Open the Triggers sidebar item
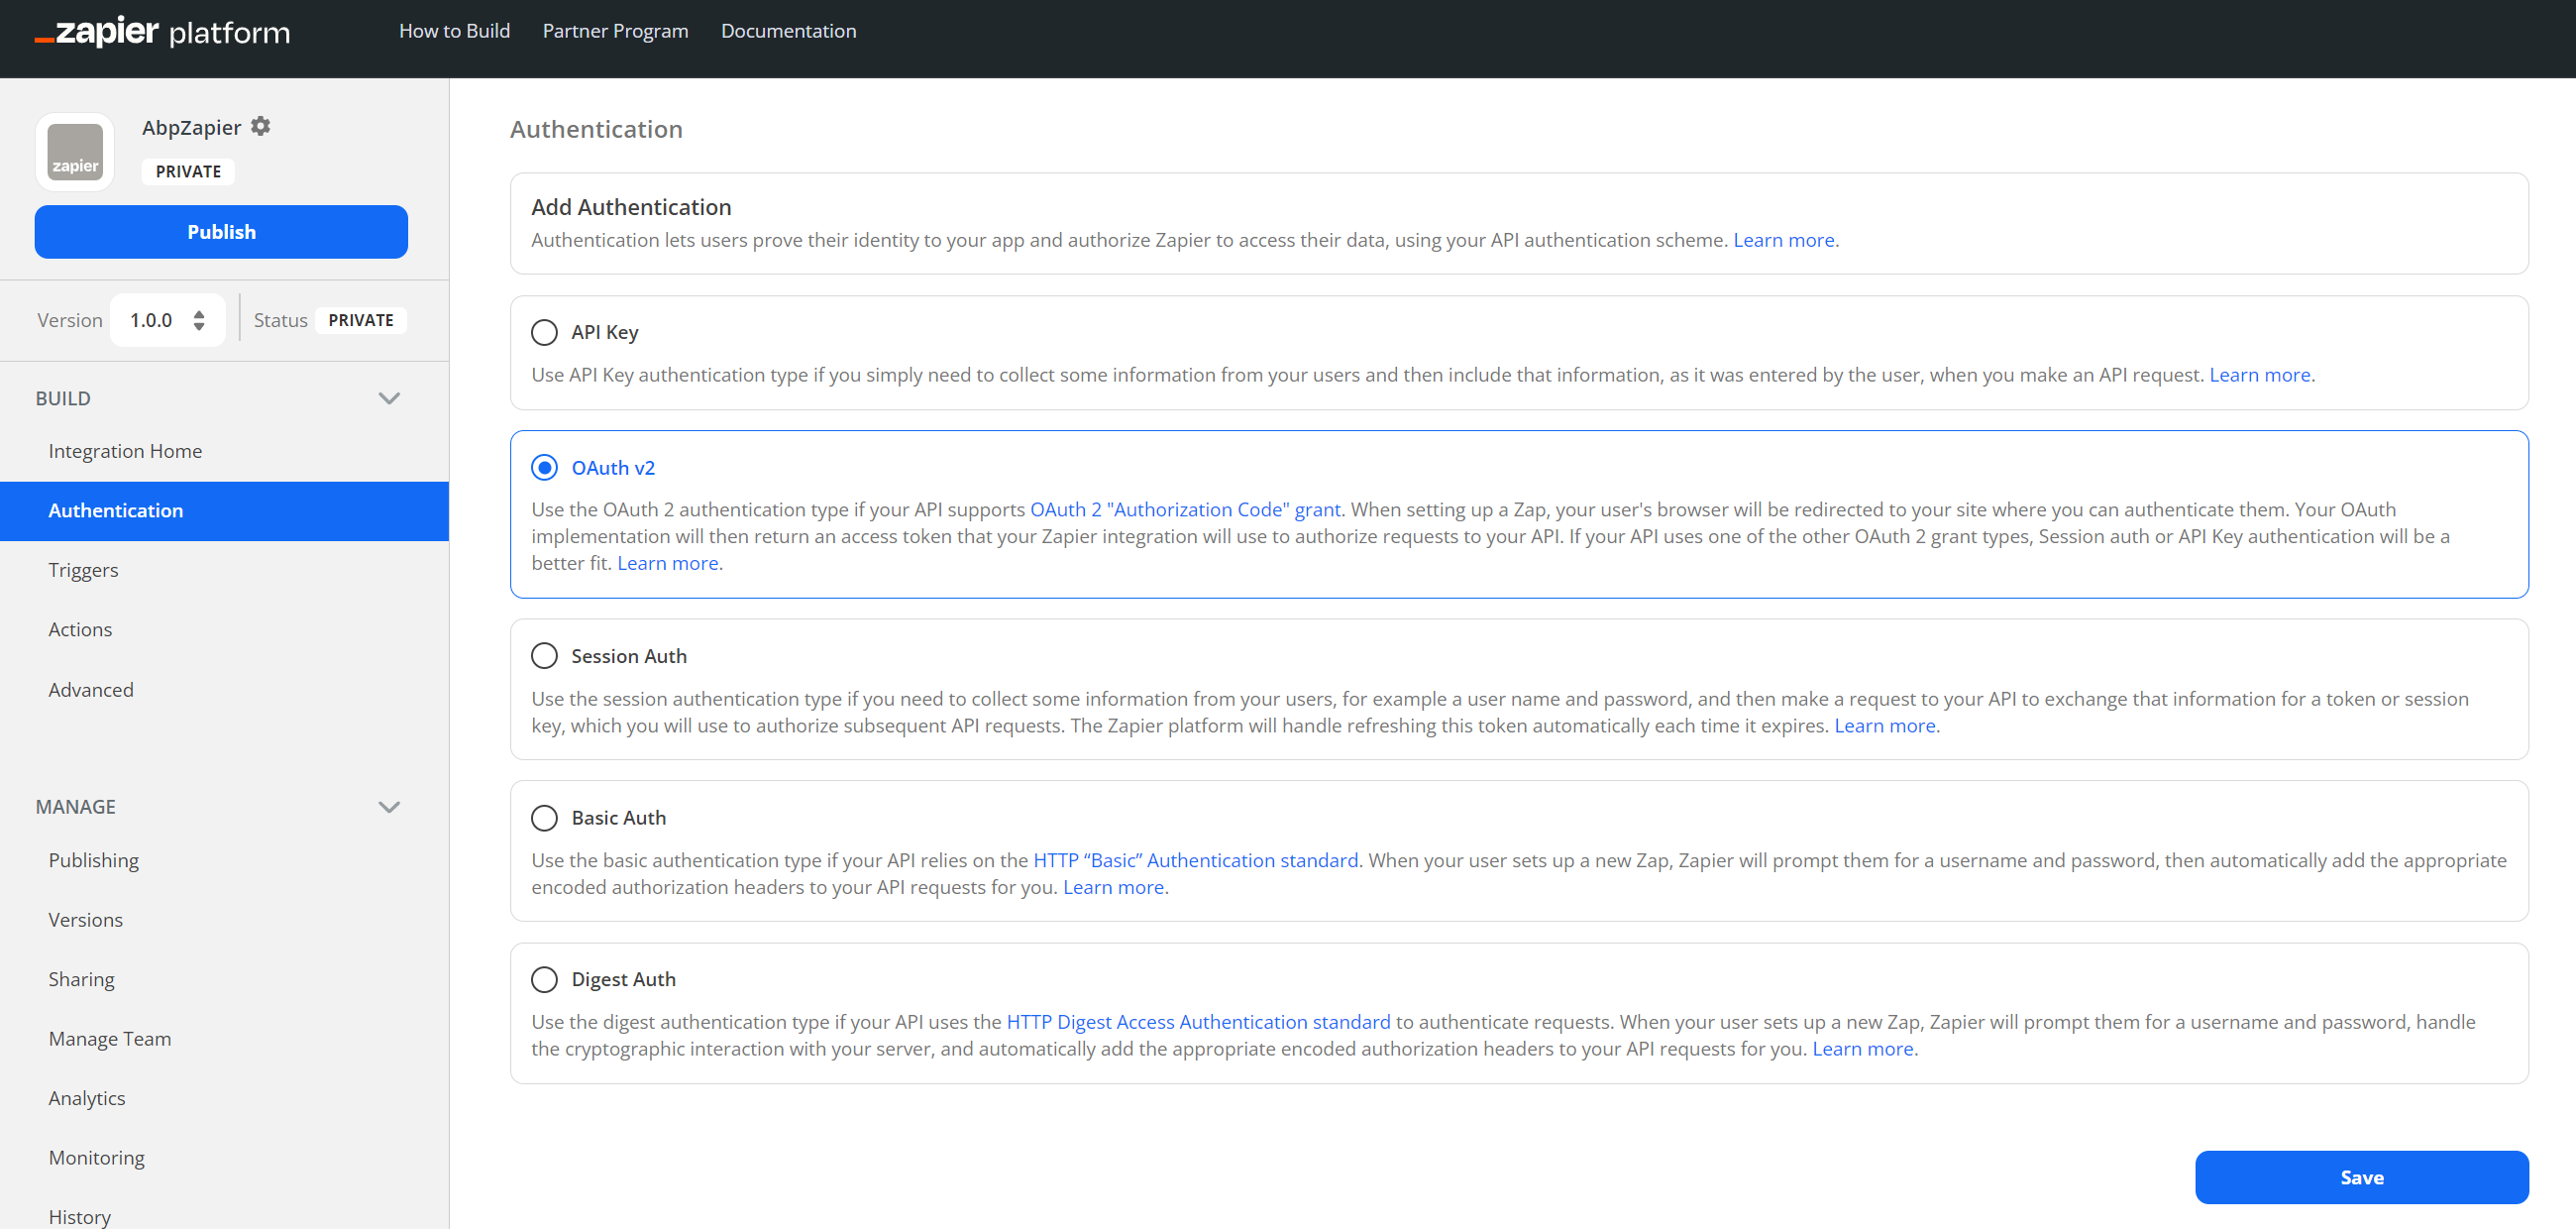The height and width of the screenshot is (1229, 2576). coord(83,570)
